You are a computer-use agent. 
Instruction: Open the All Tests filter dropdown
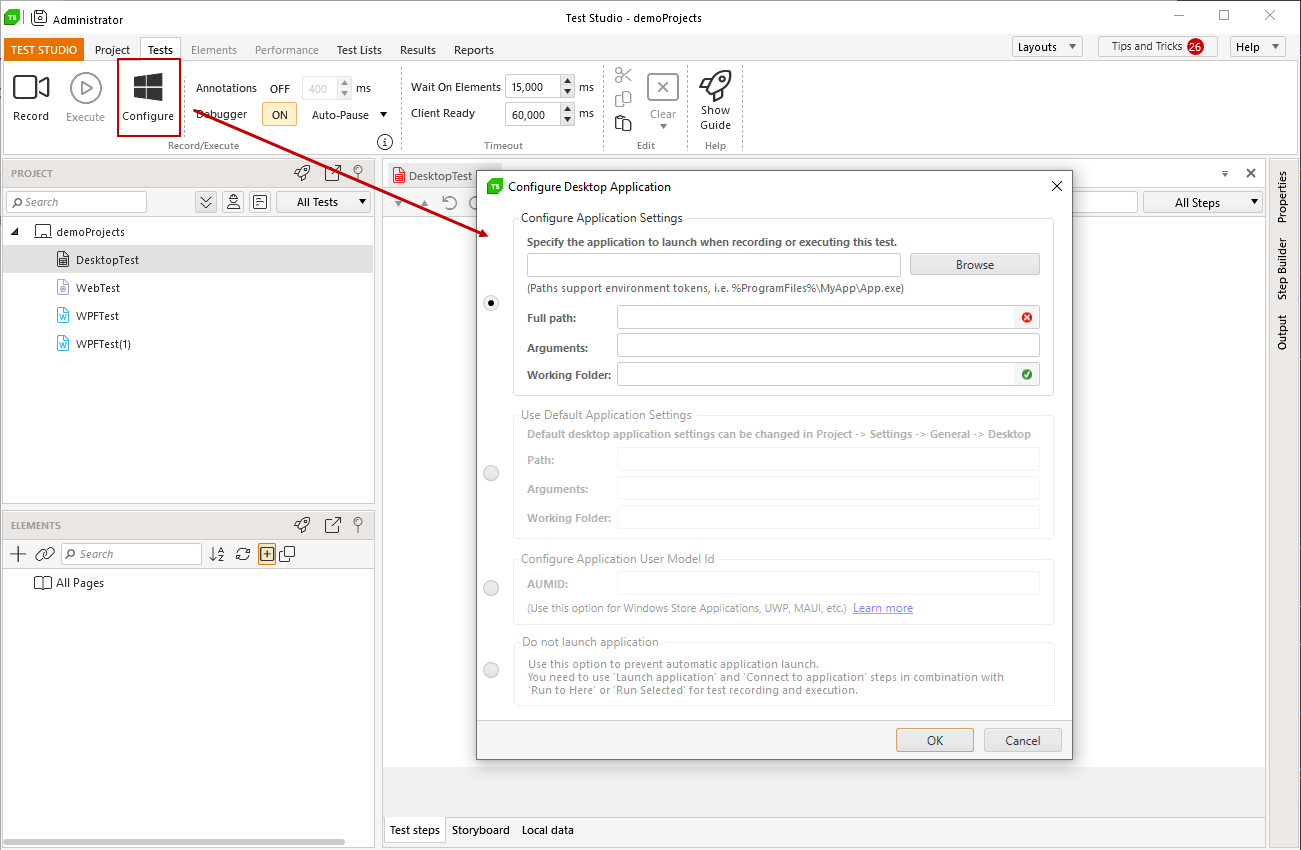pyautogui.click(x=321, y=202)
